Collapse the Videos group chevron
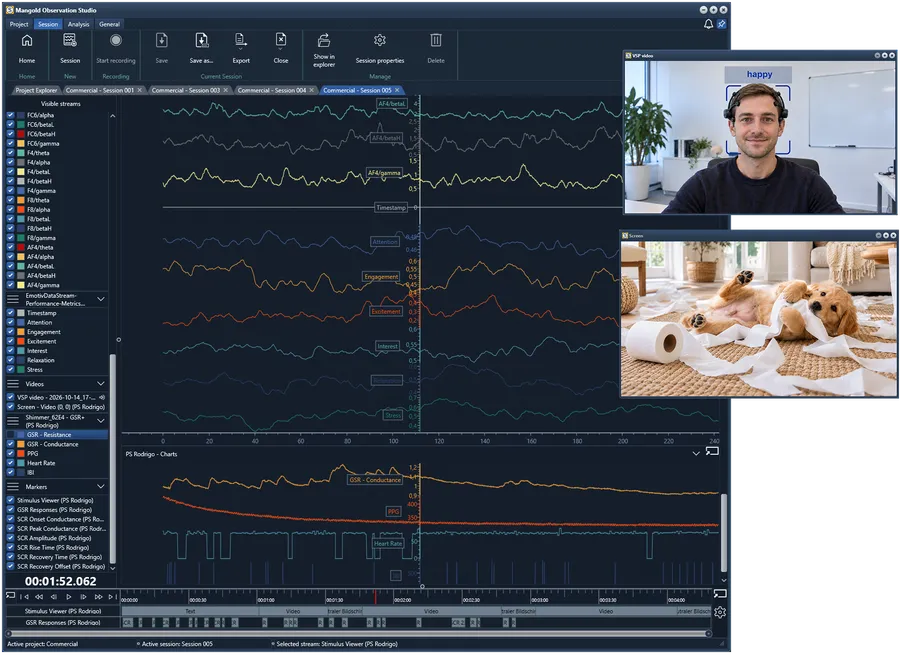The width and height of the screenshot is (900, 658). [101, 384]
